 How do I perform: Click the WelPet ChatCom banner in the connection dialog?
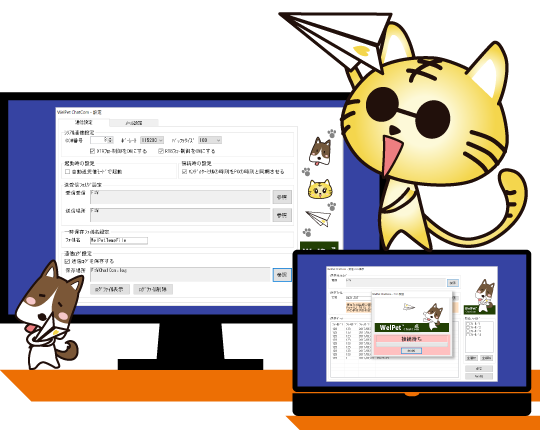412,327
